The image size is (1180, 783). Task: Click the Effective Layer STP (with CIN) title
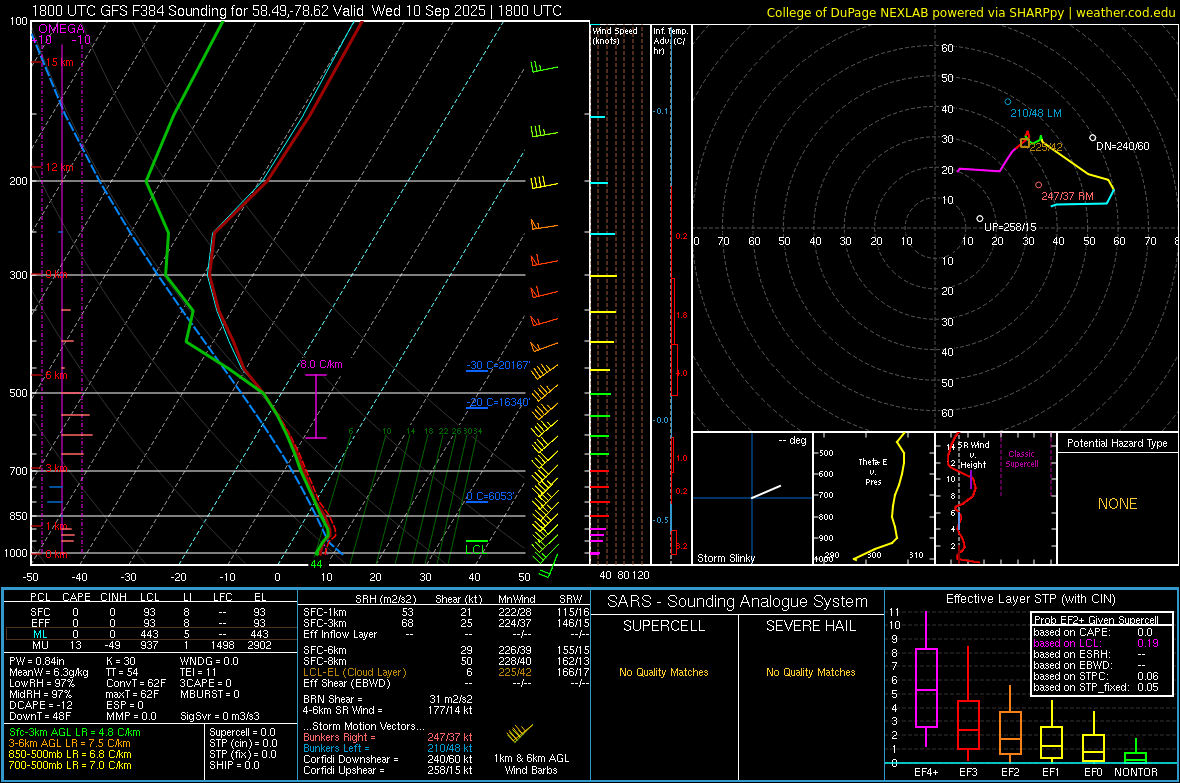tap(1030, 599)
